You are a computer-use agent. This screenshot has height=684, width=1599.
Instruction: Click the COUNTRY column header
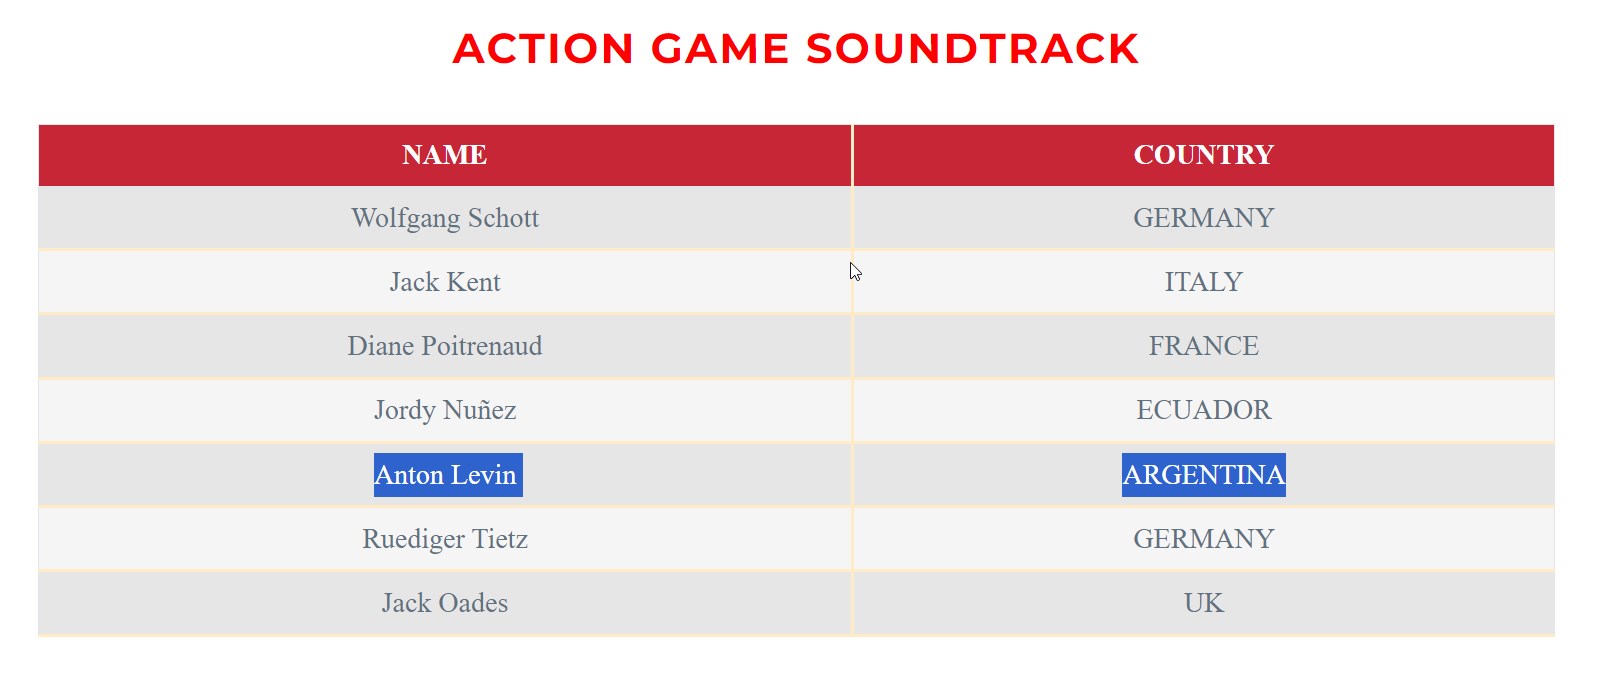tap(1203, 155)
